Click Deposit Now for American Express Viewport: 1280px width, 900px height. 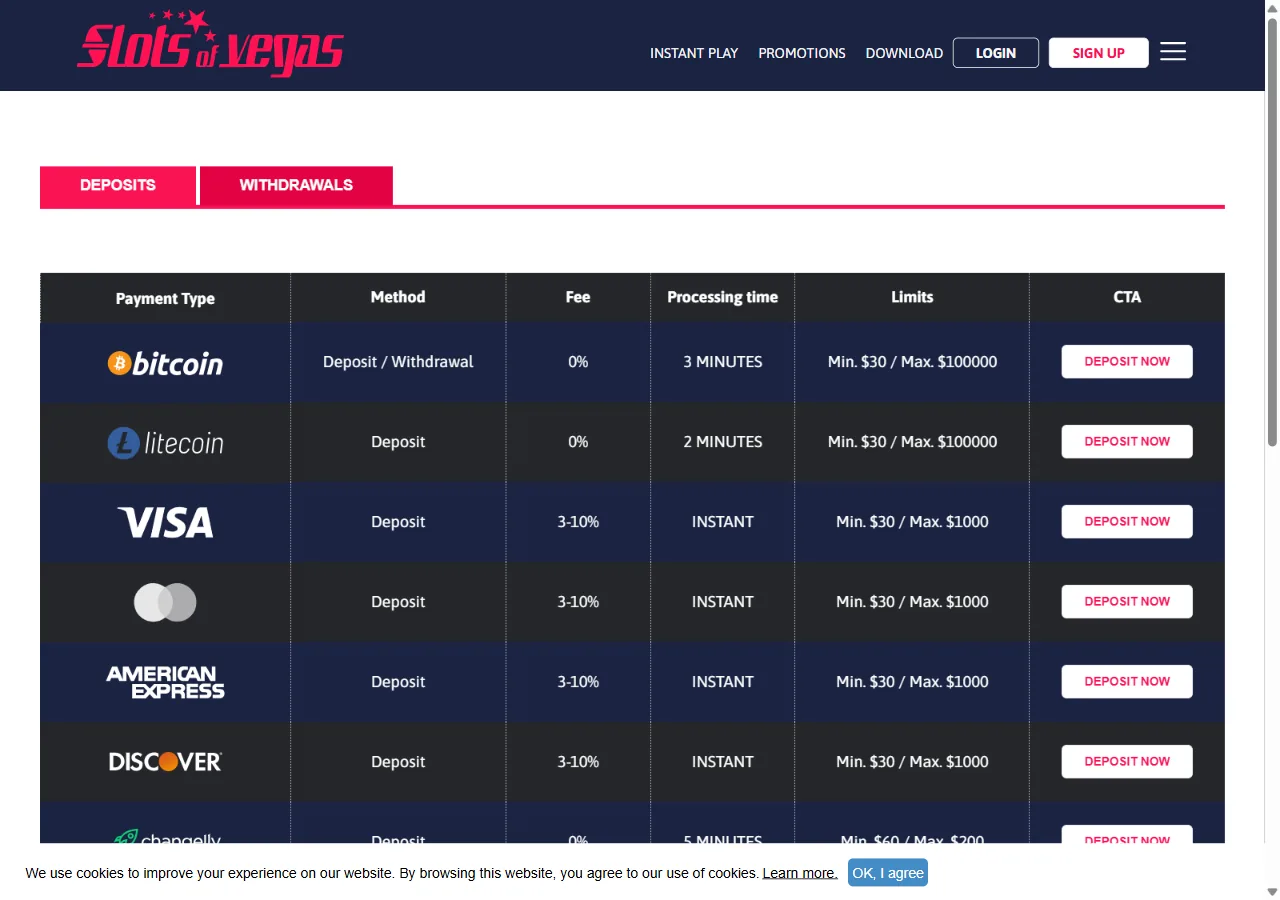pos(1127,682)
